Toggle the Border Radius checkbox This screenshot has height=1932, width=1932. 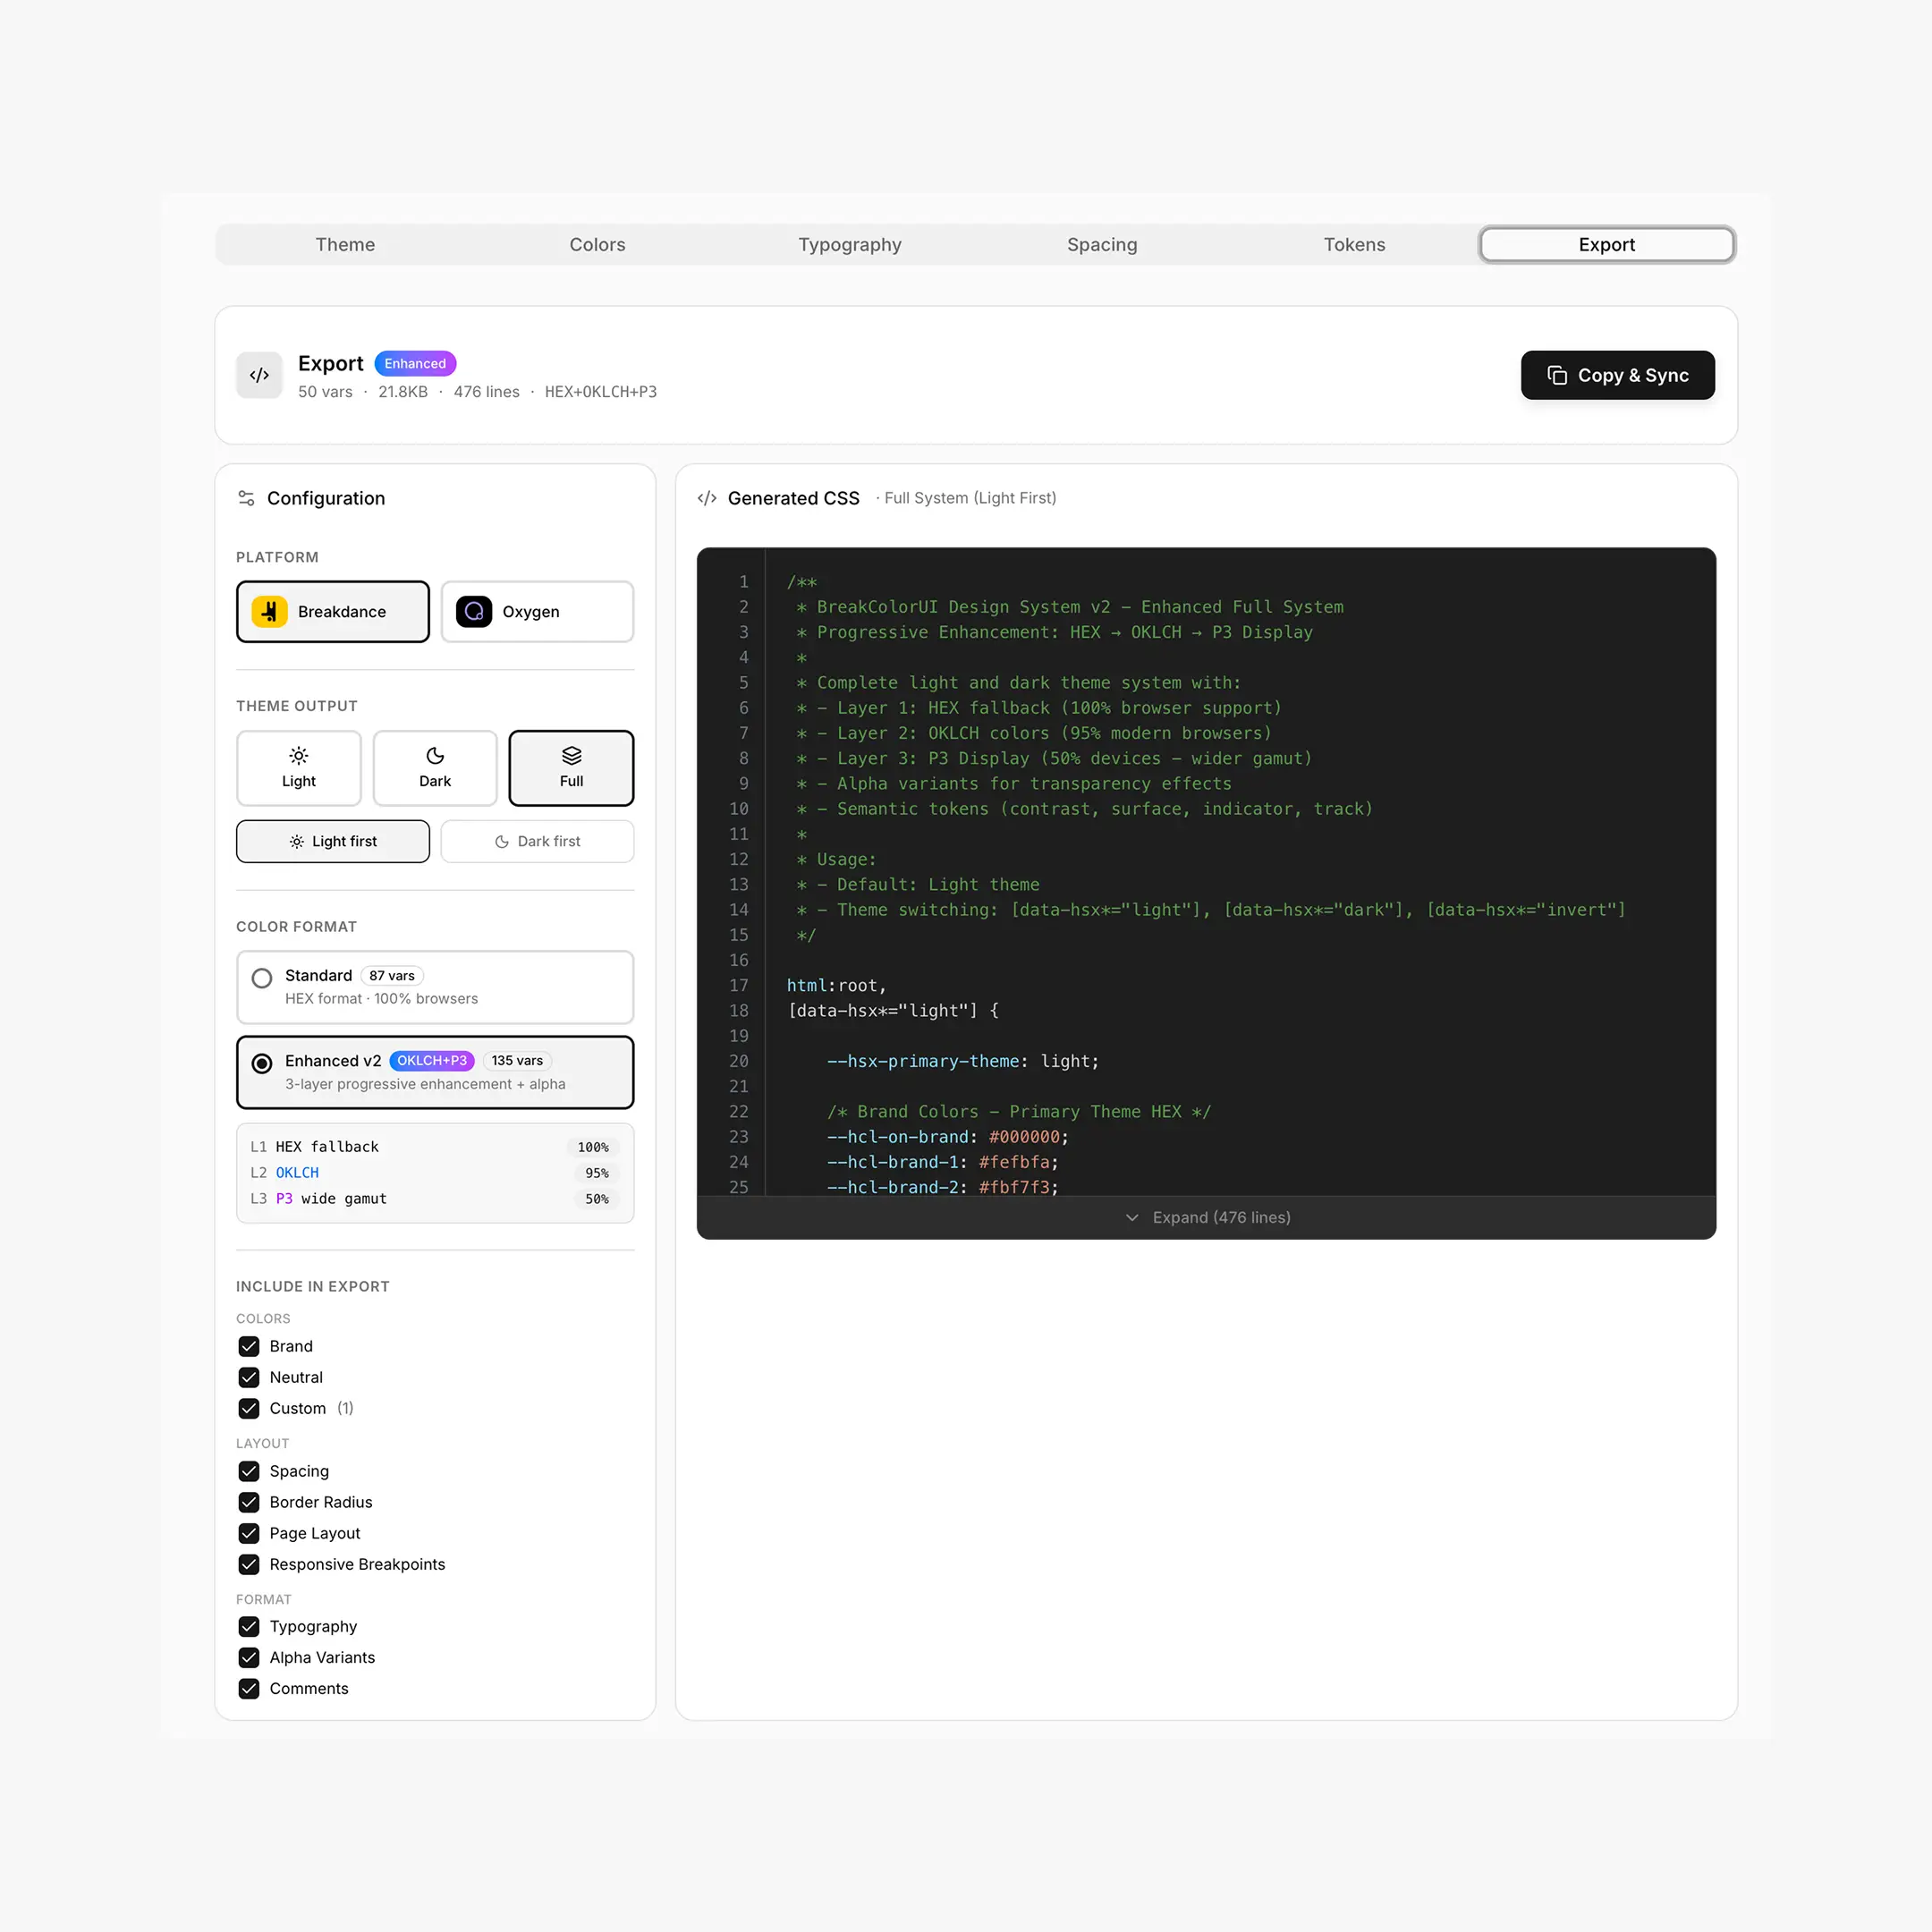pyautogui.click(x=249, y=1503)
